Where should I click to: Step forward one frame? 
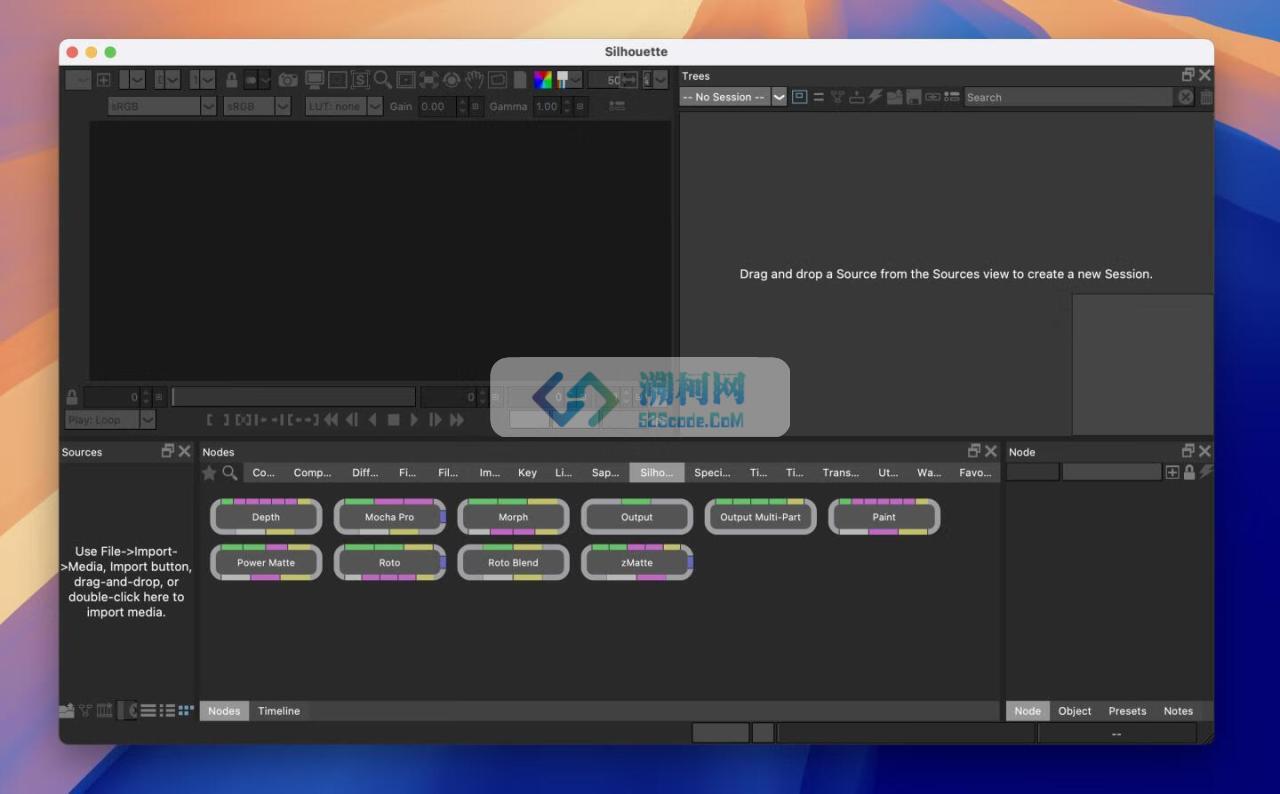[435, 420]
